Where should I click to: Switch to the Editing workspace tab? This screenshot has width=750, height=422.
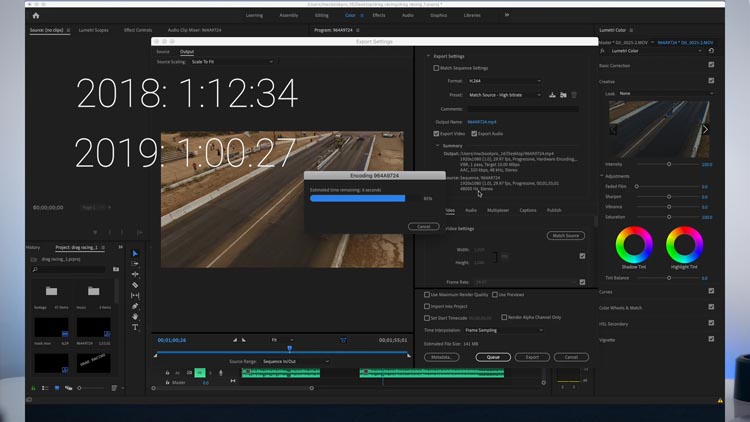tap(321, 15)
